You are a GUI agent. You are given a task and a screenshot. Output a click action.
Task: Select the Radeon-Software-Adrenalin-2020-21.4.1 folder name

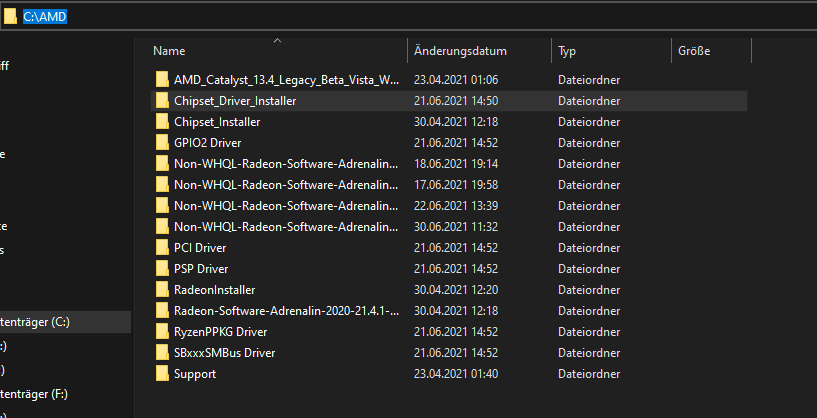click(287, 311)
